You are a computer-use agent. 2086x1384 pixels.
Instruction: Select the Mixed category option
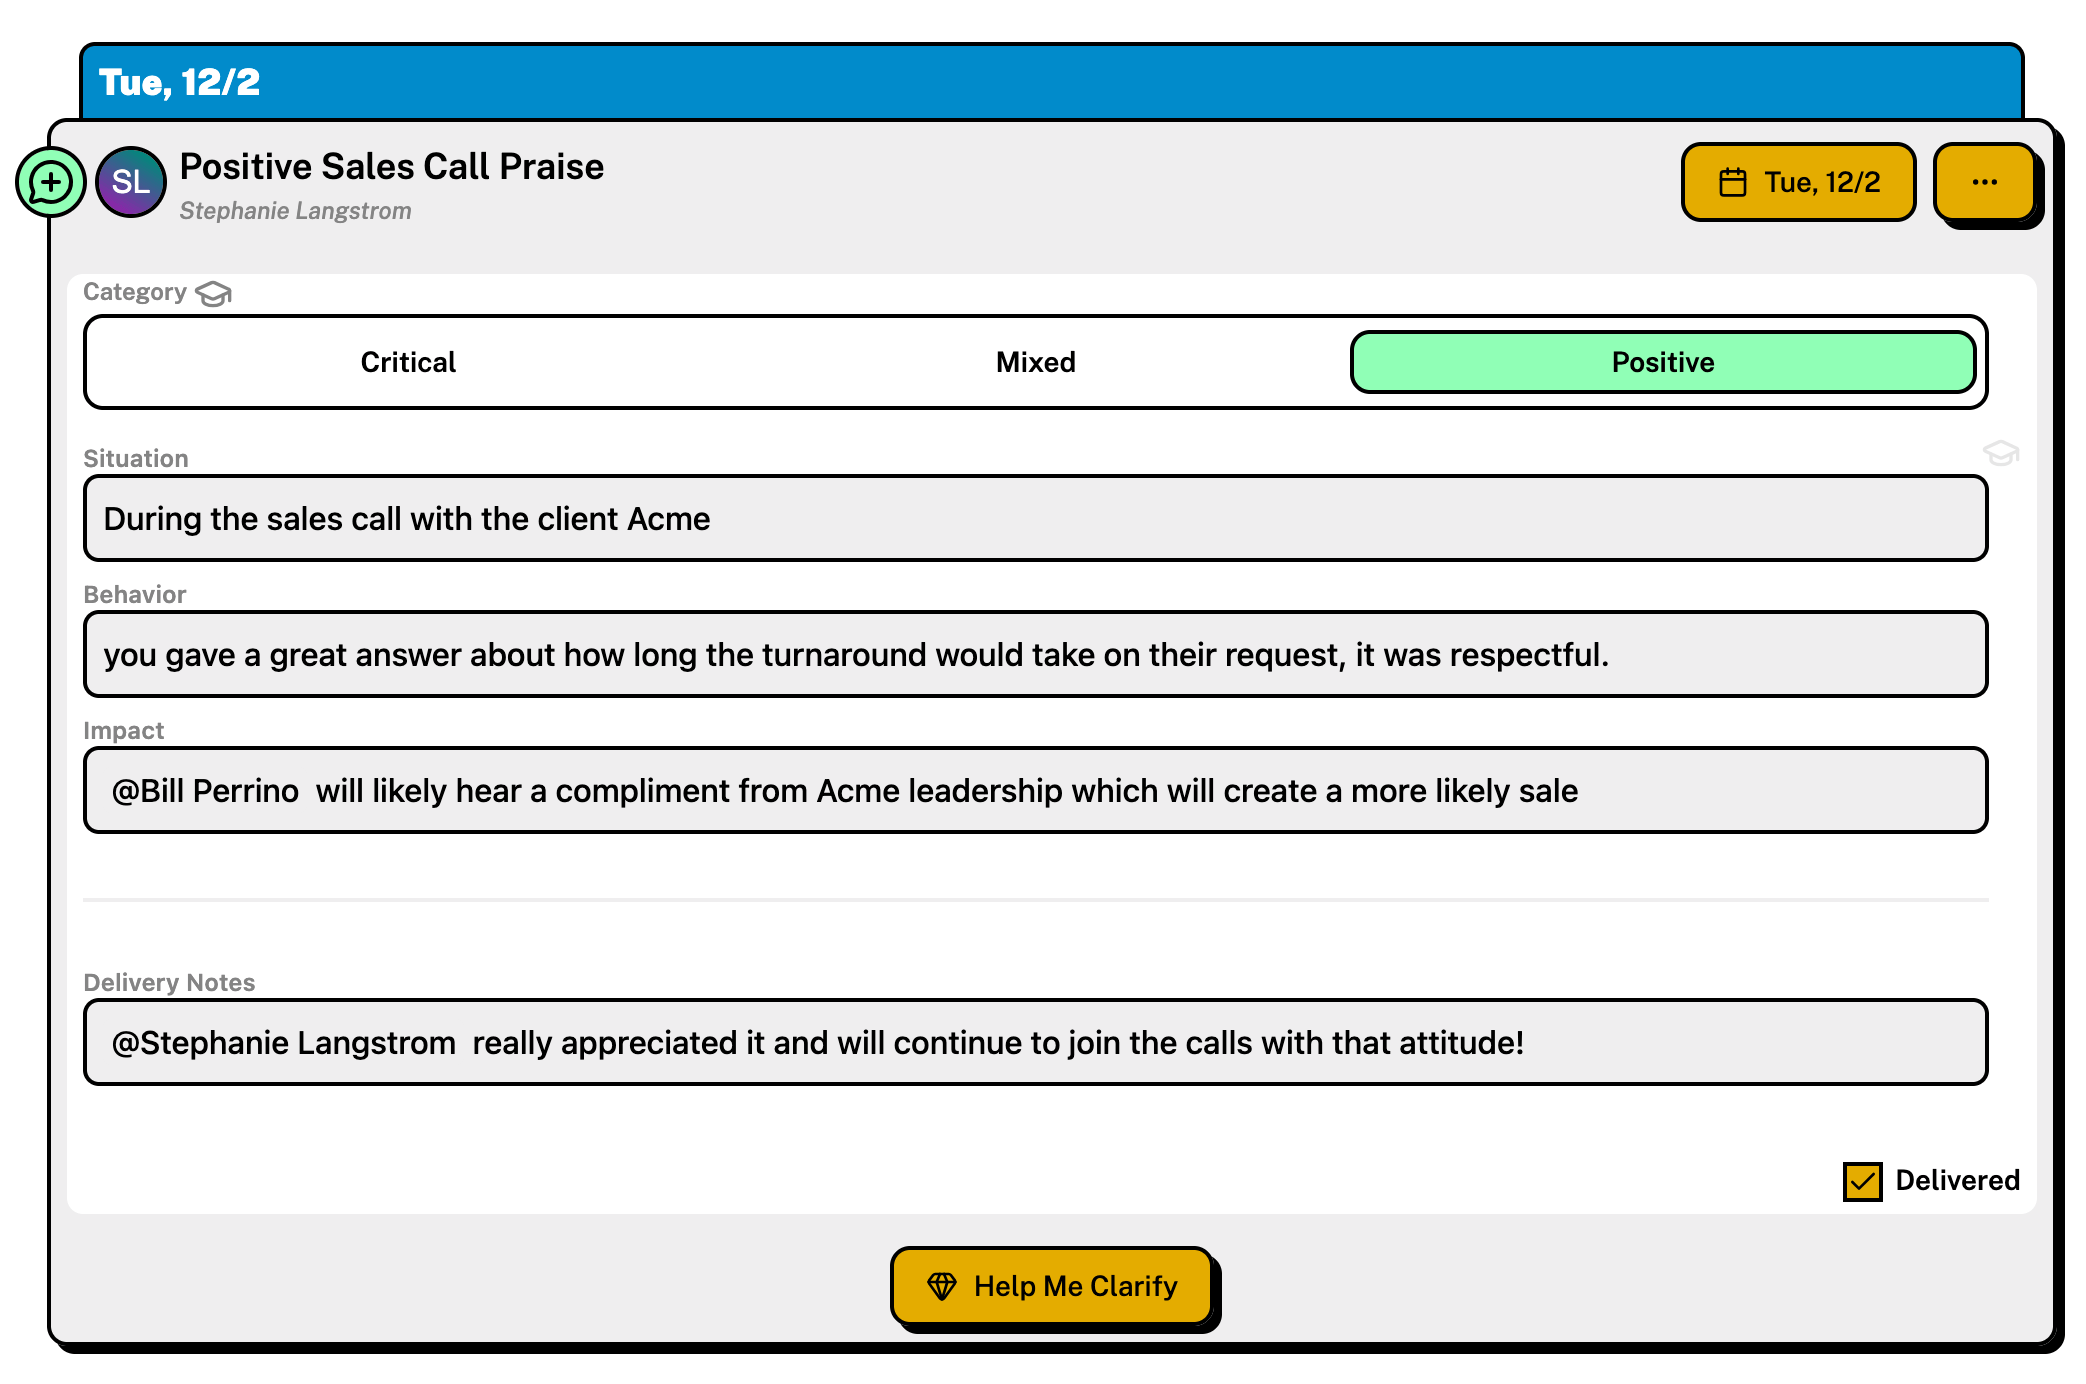pyautogui.click(x=1035, y=362)
